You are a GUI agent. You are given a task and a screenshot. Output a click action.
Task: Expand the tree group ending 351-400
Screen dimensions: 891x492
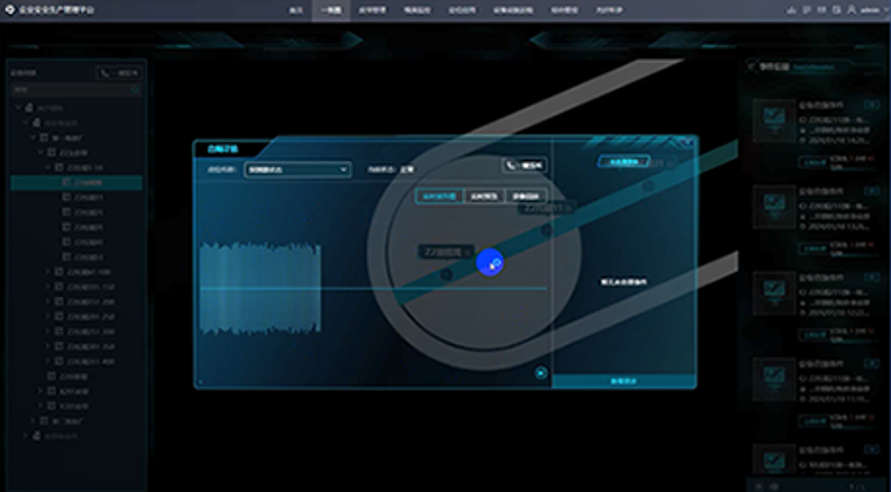coord(48,361)
